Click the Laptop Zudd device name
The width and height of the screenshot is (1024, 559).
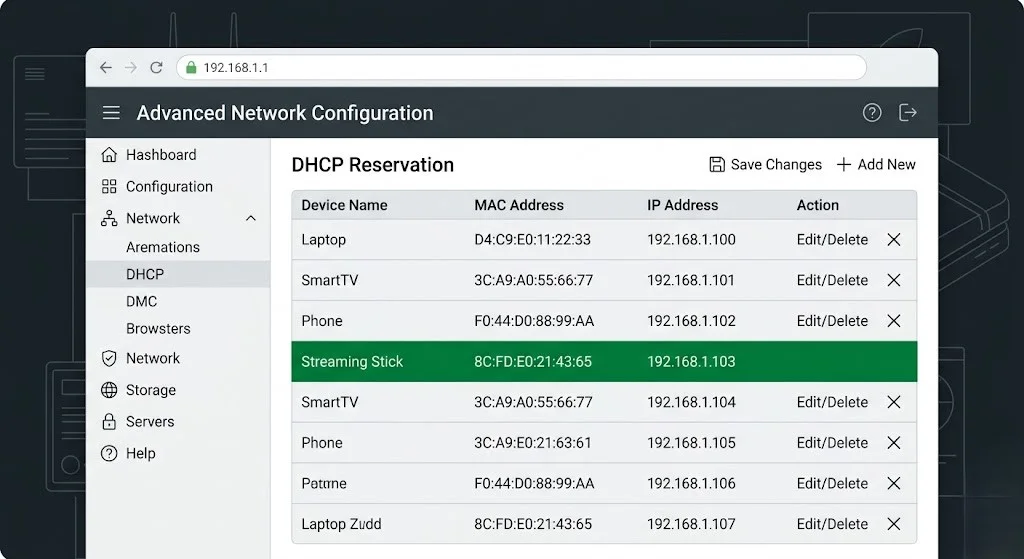pyautogui.click(x=341, y=524)
